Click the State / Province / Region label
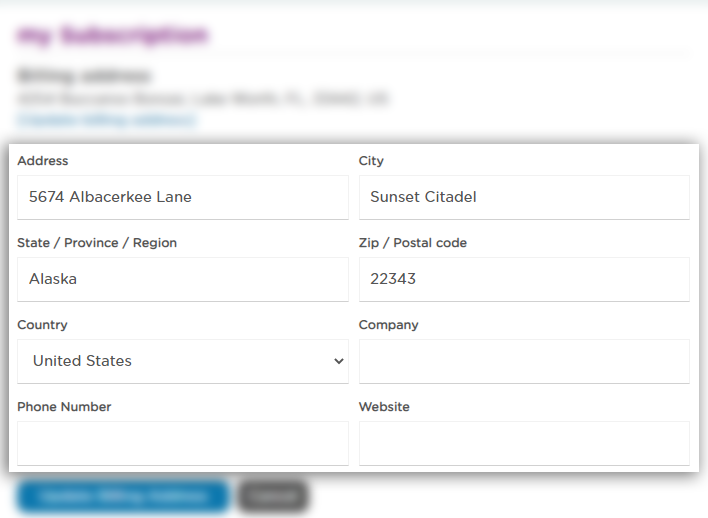This screenshot has width=708, height=518. (x=97, y=243)
